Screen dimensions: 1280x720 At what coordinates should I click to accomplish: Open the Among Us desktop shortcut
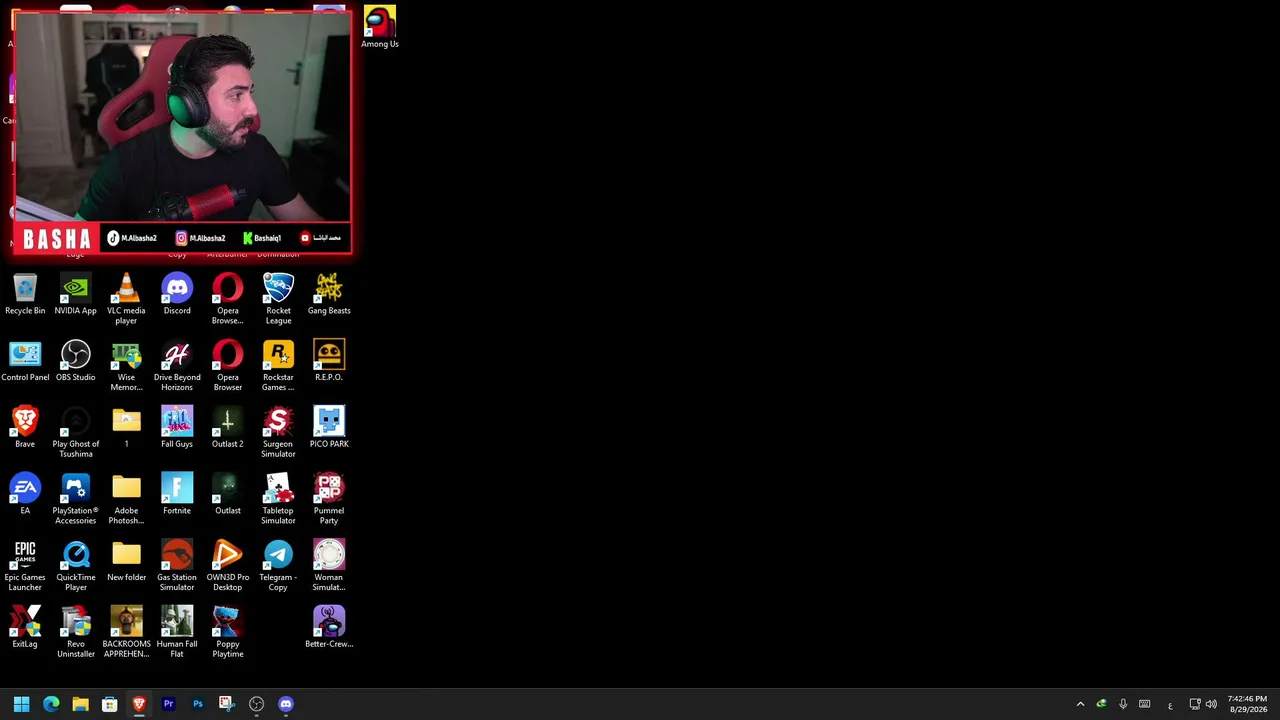point(379,27)
